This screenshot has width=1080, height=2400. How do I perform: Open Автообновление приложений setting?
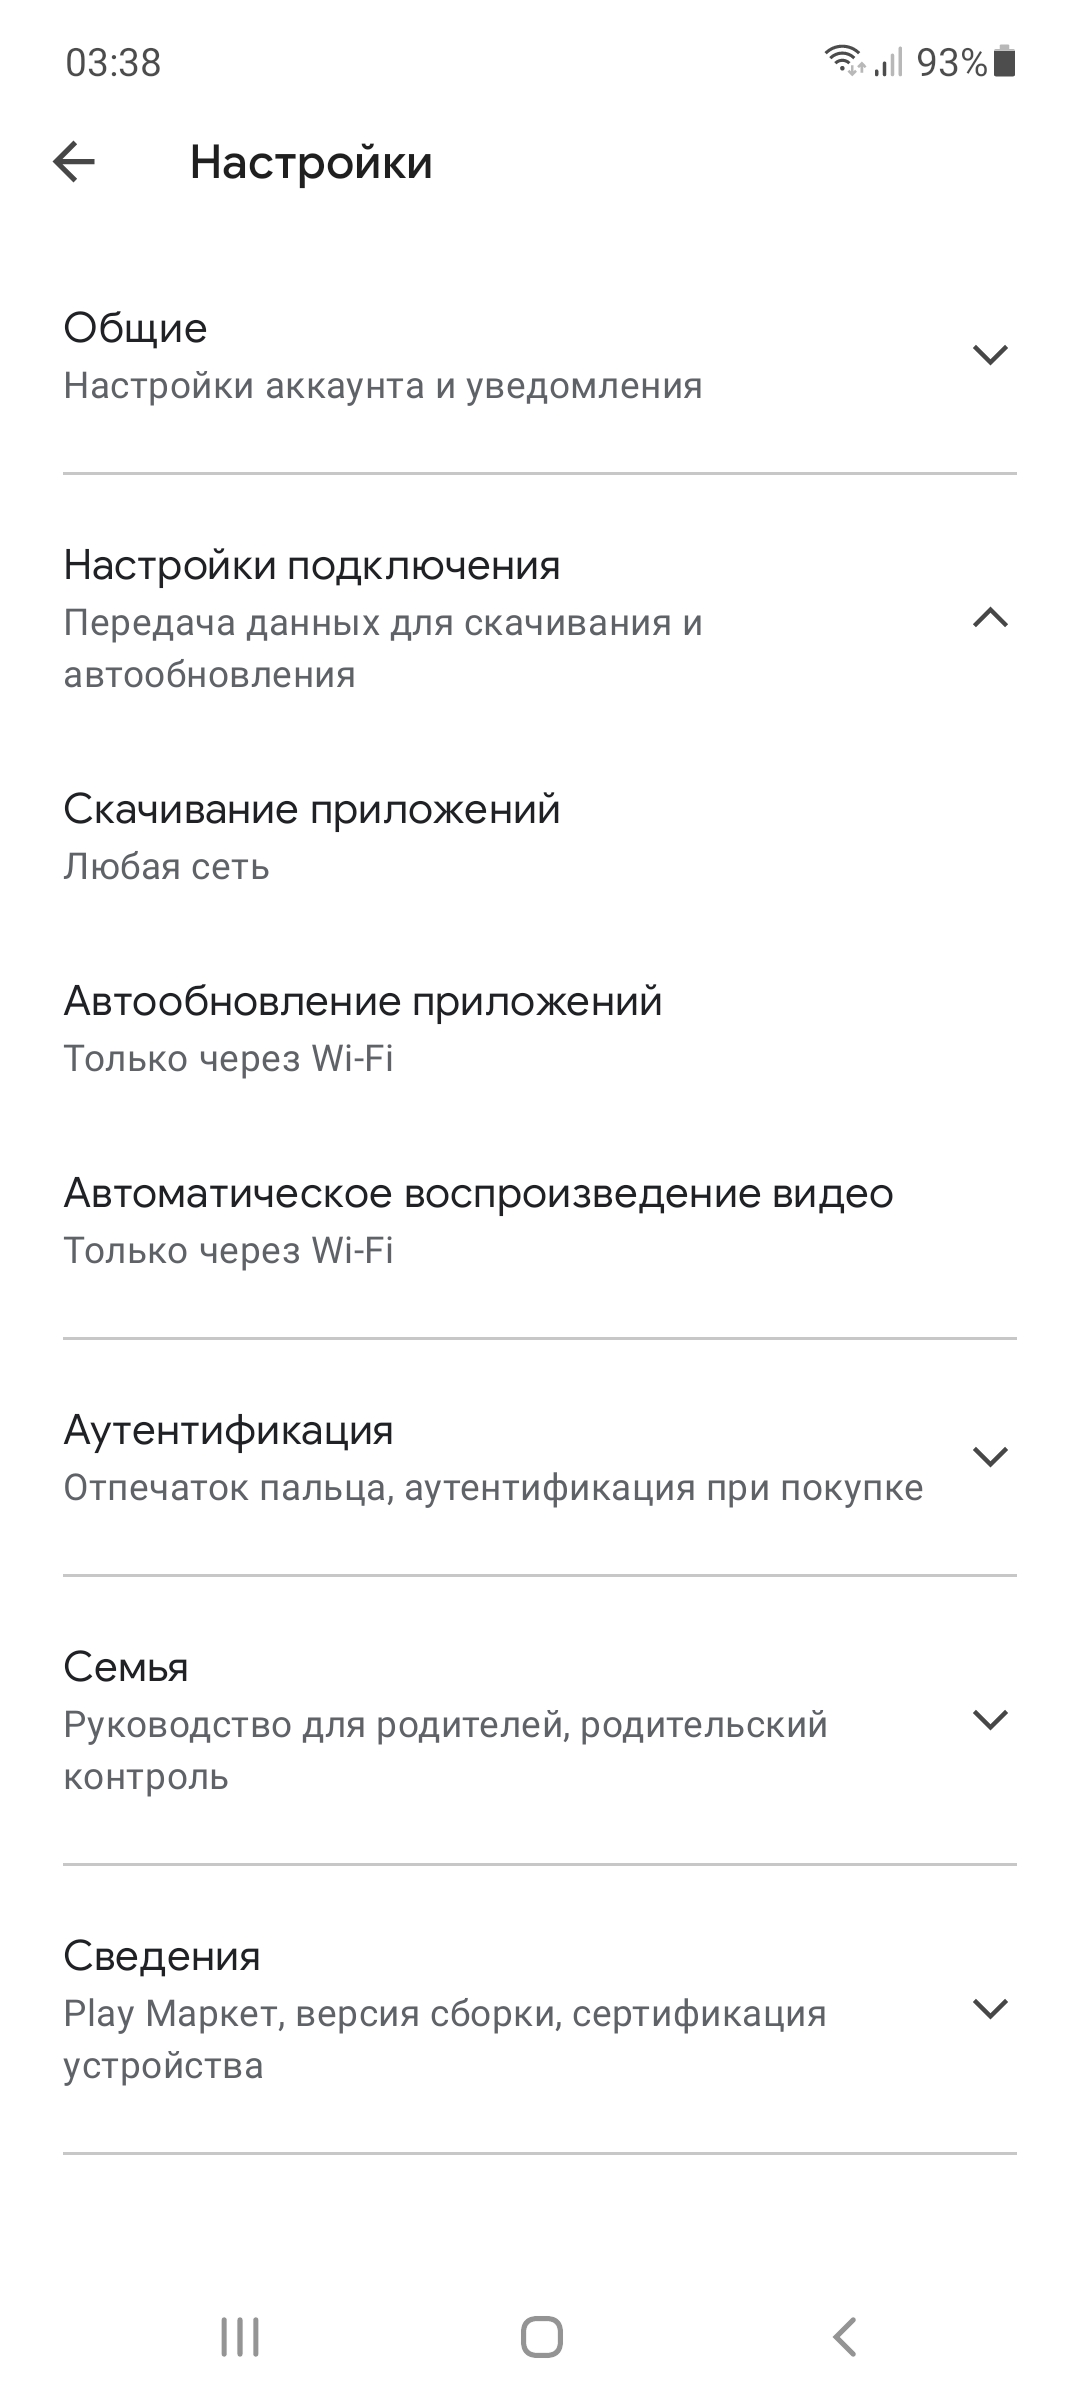pos(540,1029)
